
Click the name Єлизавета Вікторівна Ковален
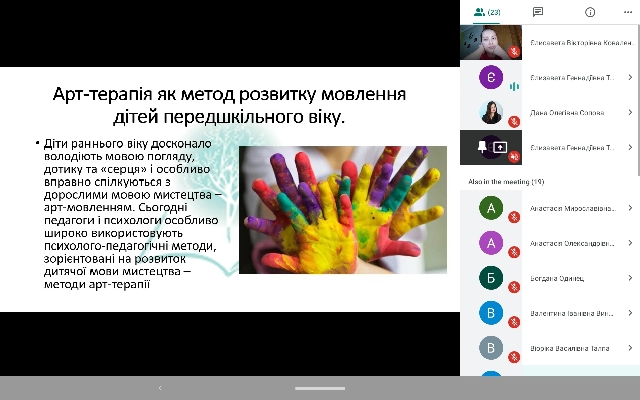tap(581, 42)
